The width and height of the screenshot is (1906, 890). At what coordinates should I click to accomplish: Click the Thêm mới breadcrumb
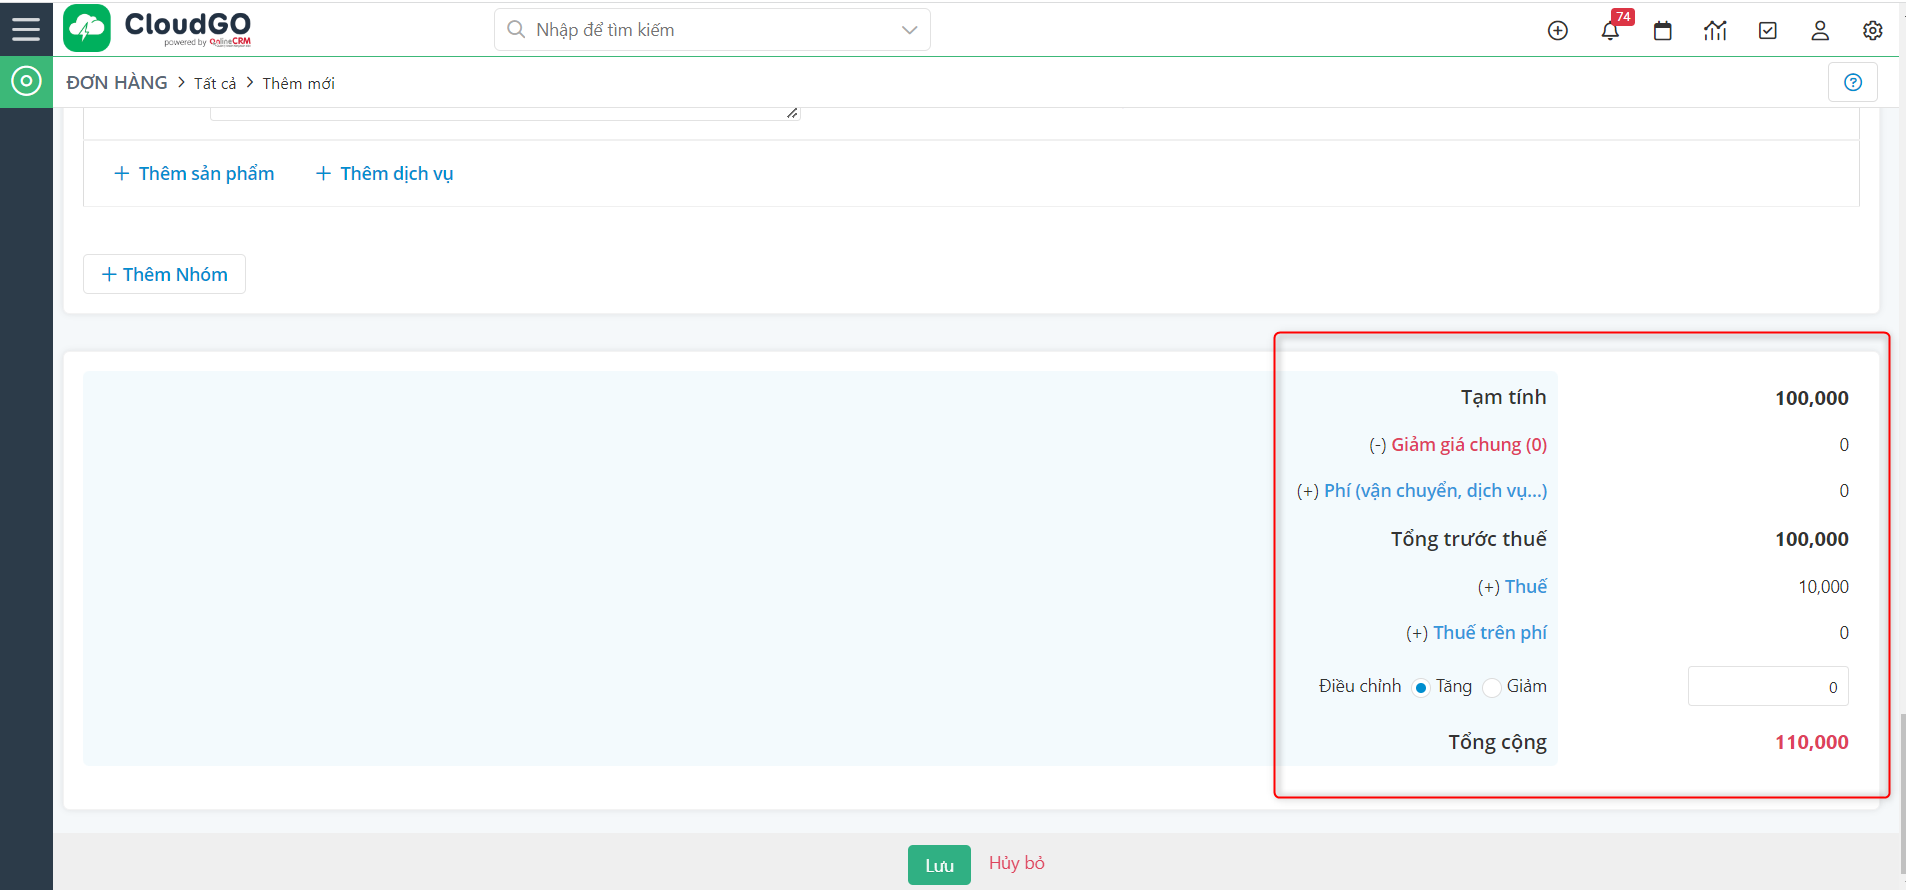[298, 84]
